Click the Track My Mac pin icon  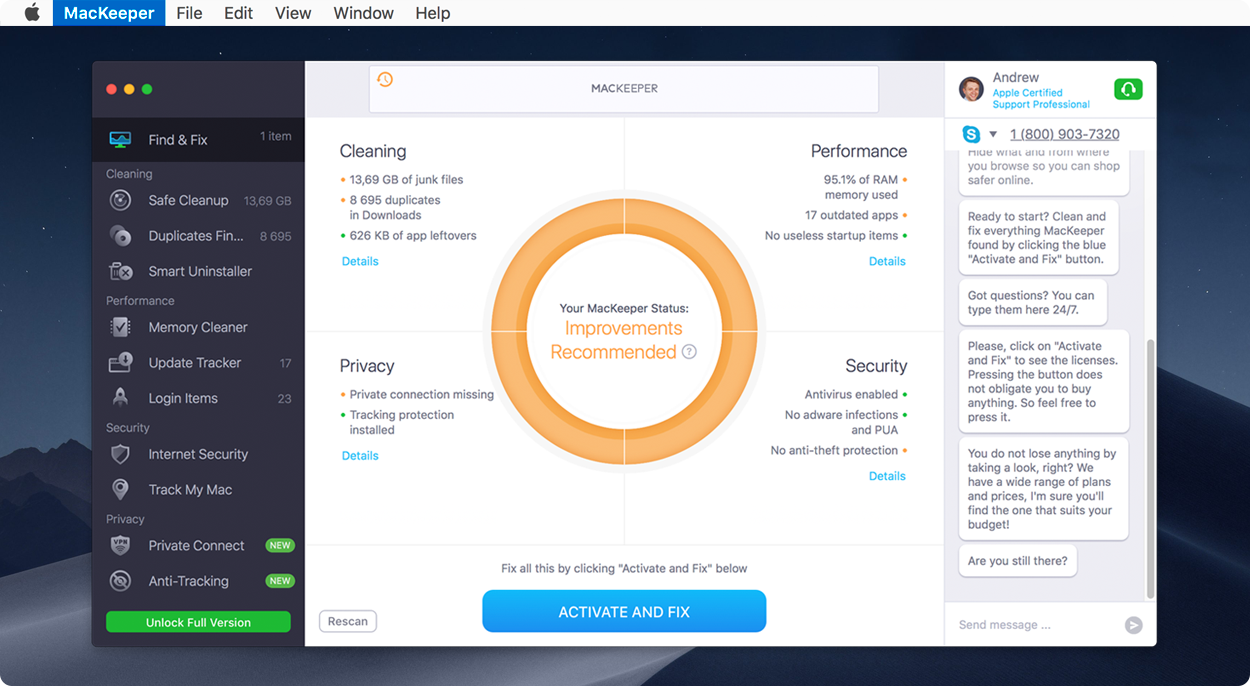(120, 489)
